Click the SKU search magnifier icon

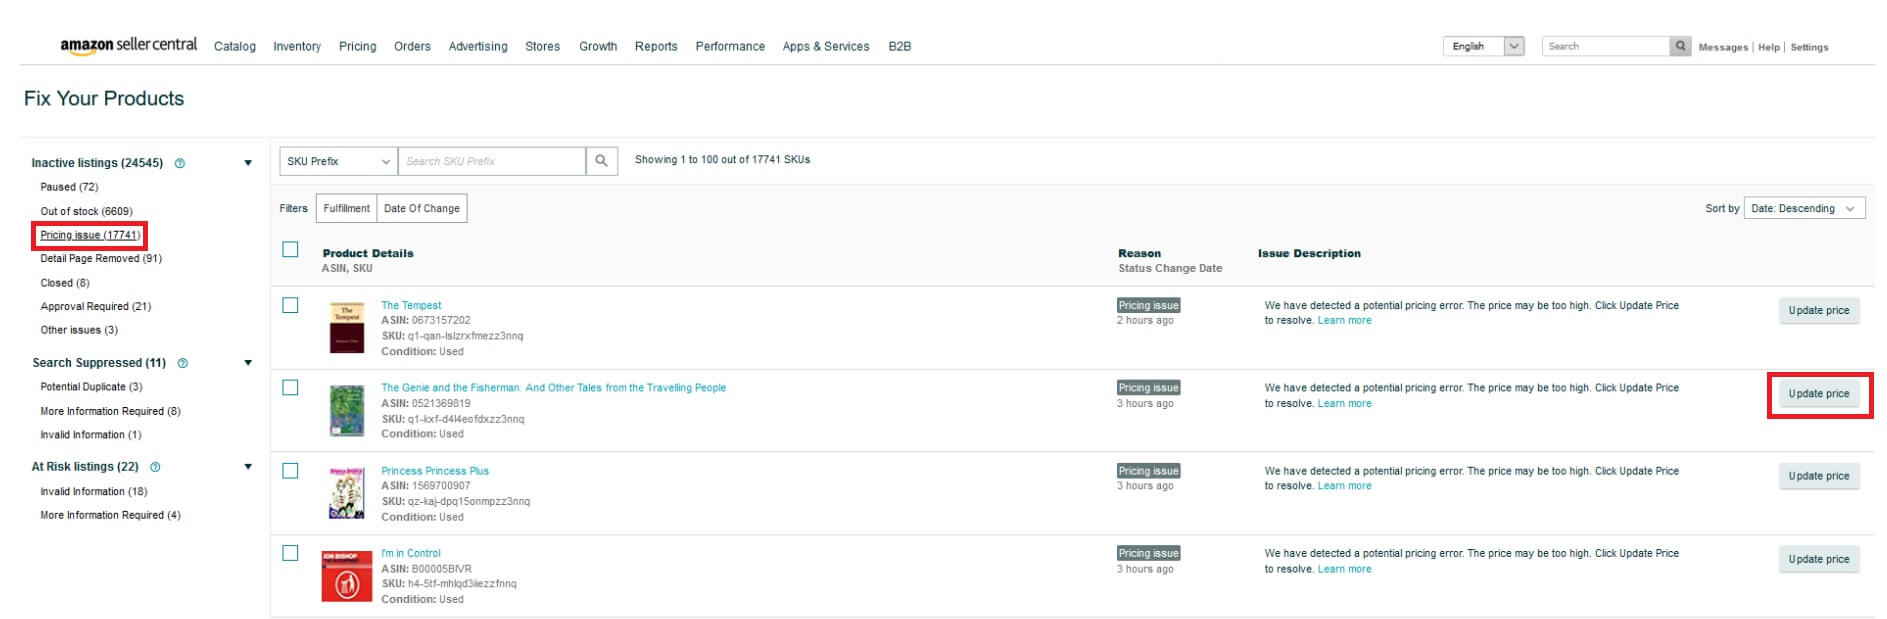tap(601, 161)
